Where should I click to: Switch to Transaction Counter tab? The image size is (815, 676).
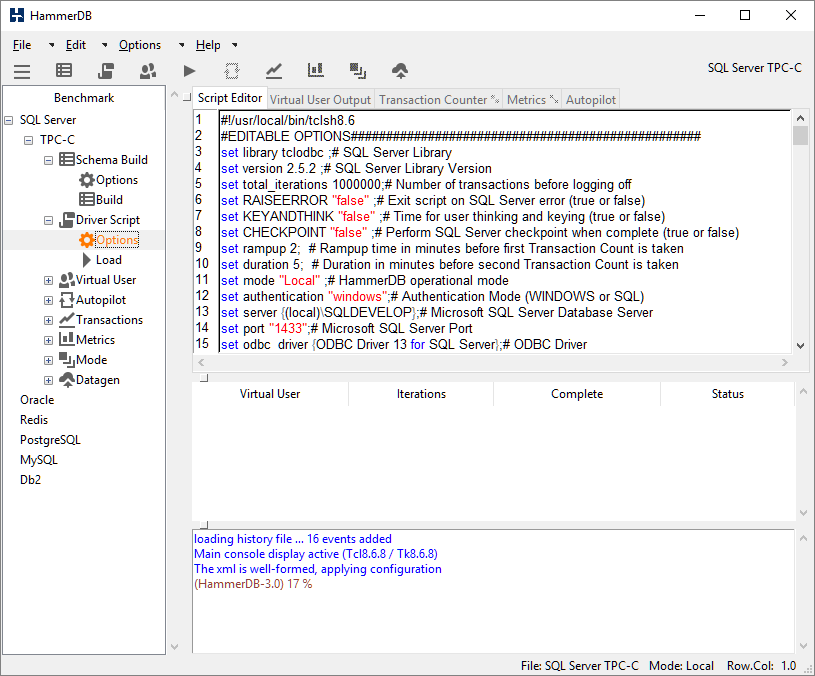439,100
